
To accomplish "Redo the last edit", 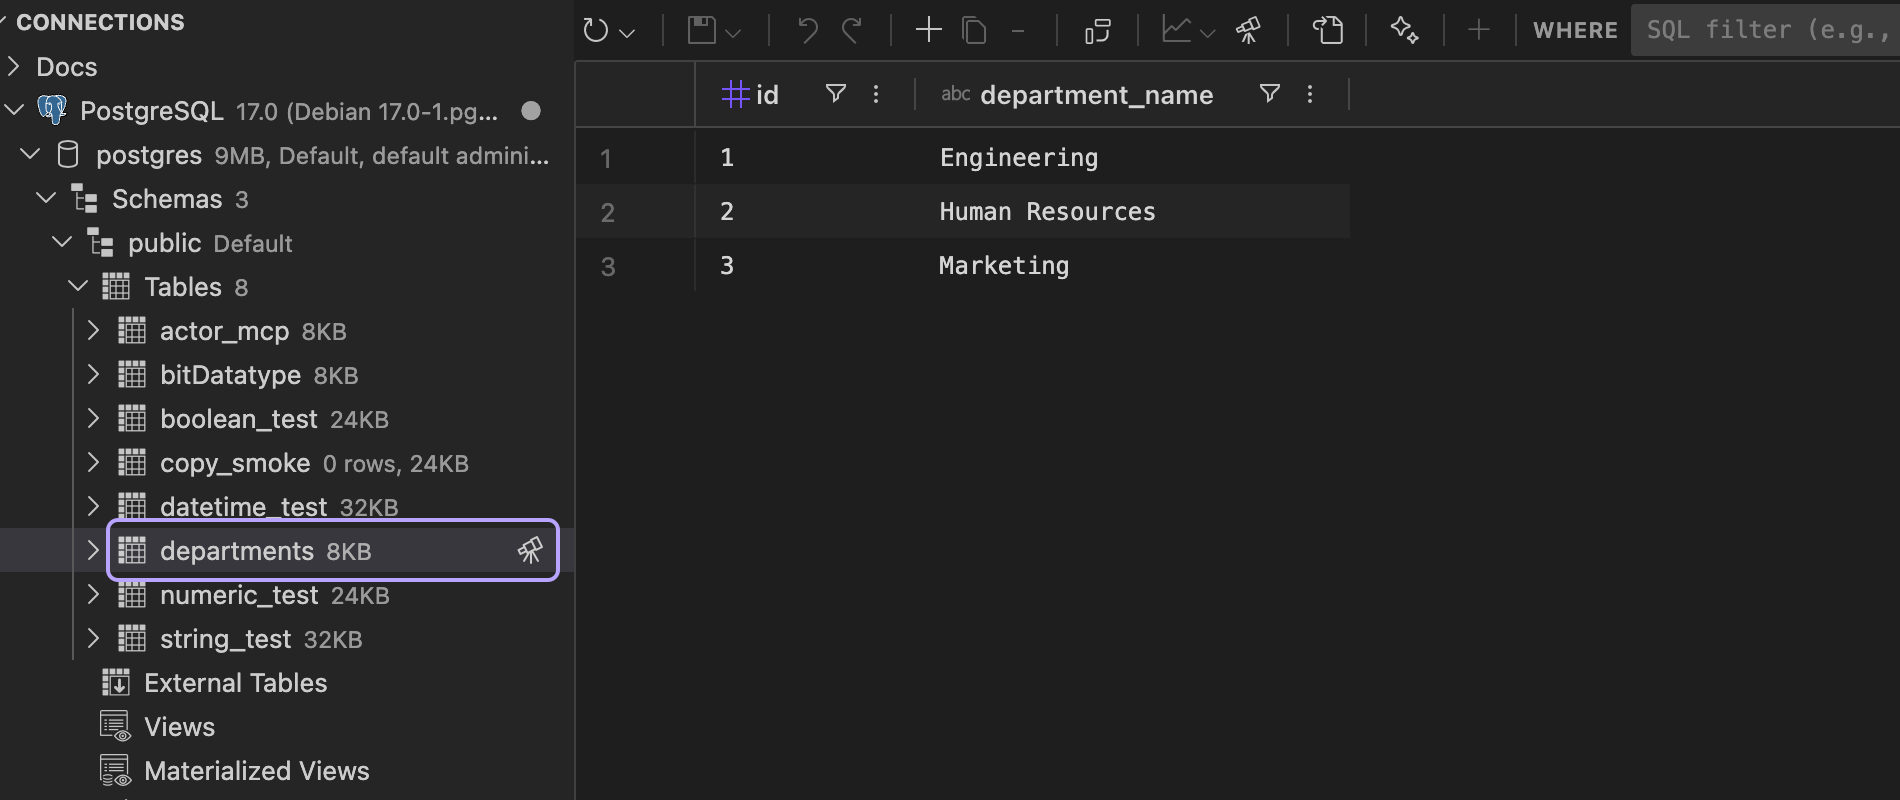I will click(852, 30).
